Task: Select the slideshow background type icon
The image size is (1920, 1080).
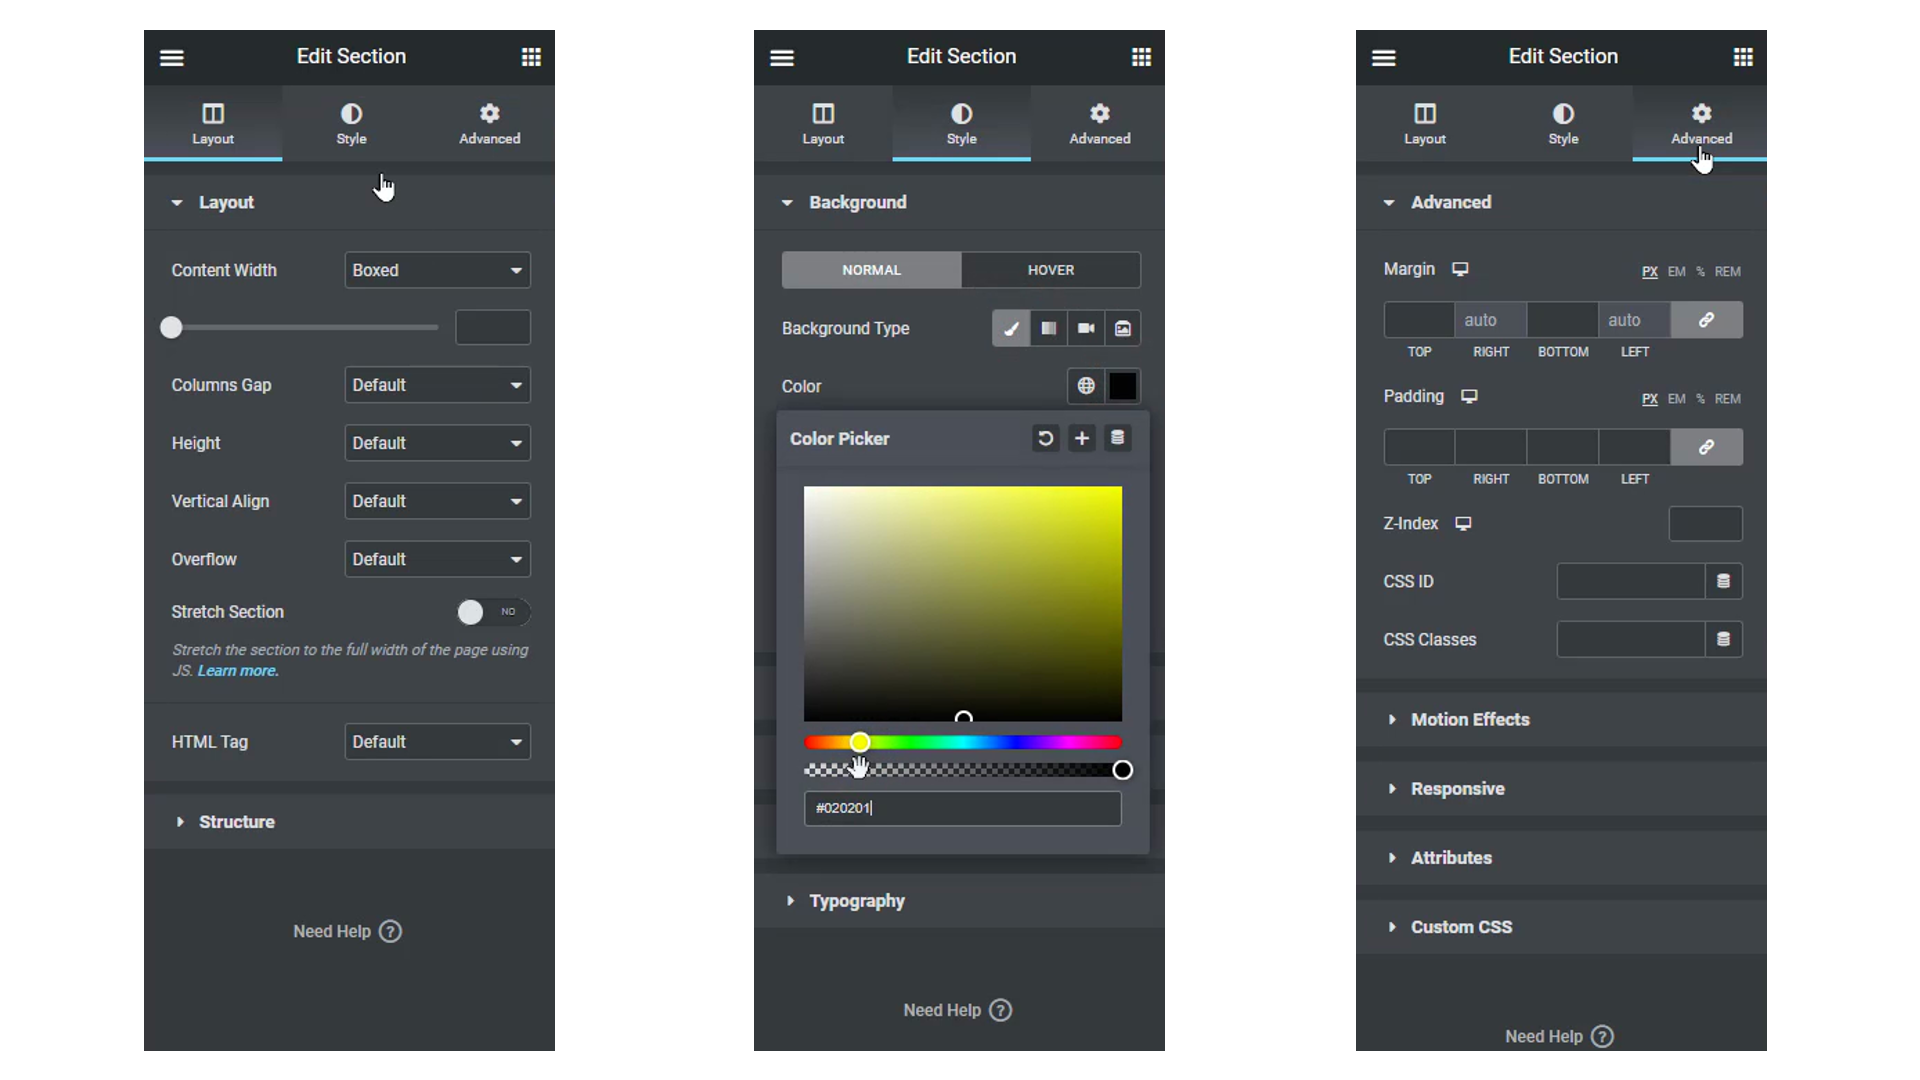Action: [1123, 328]
